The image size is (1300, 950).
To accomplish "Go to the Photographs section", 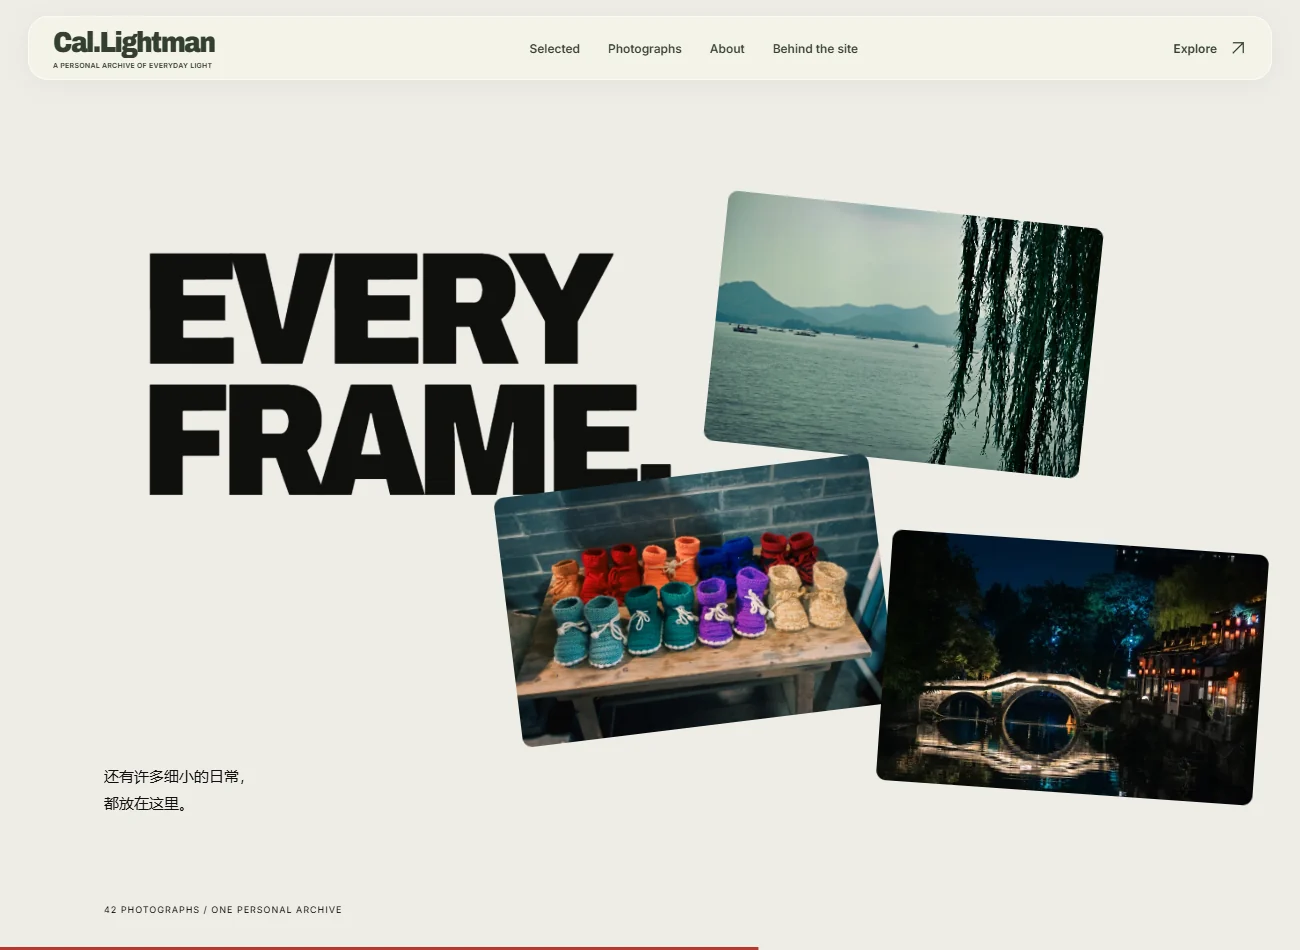I will click(644, 49).
